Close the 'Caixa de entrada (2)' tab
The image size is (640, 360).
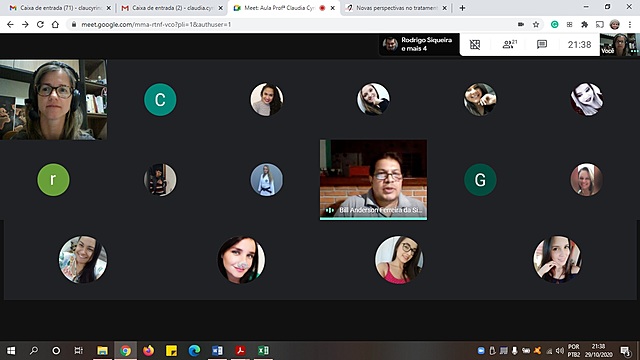click(220, 8)
